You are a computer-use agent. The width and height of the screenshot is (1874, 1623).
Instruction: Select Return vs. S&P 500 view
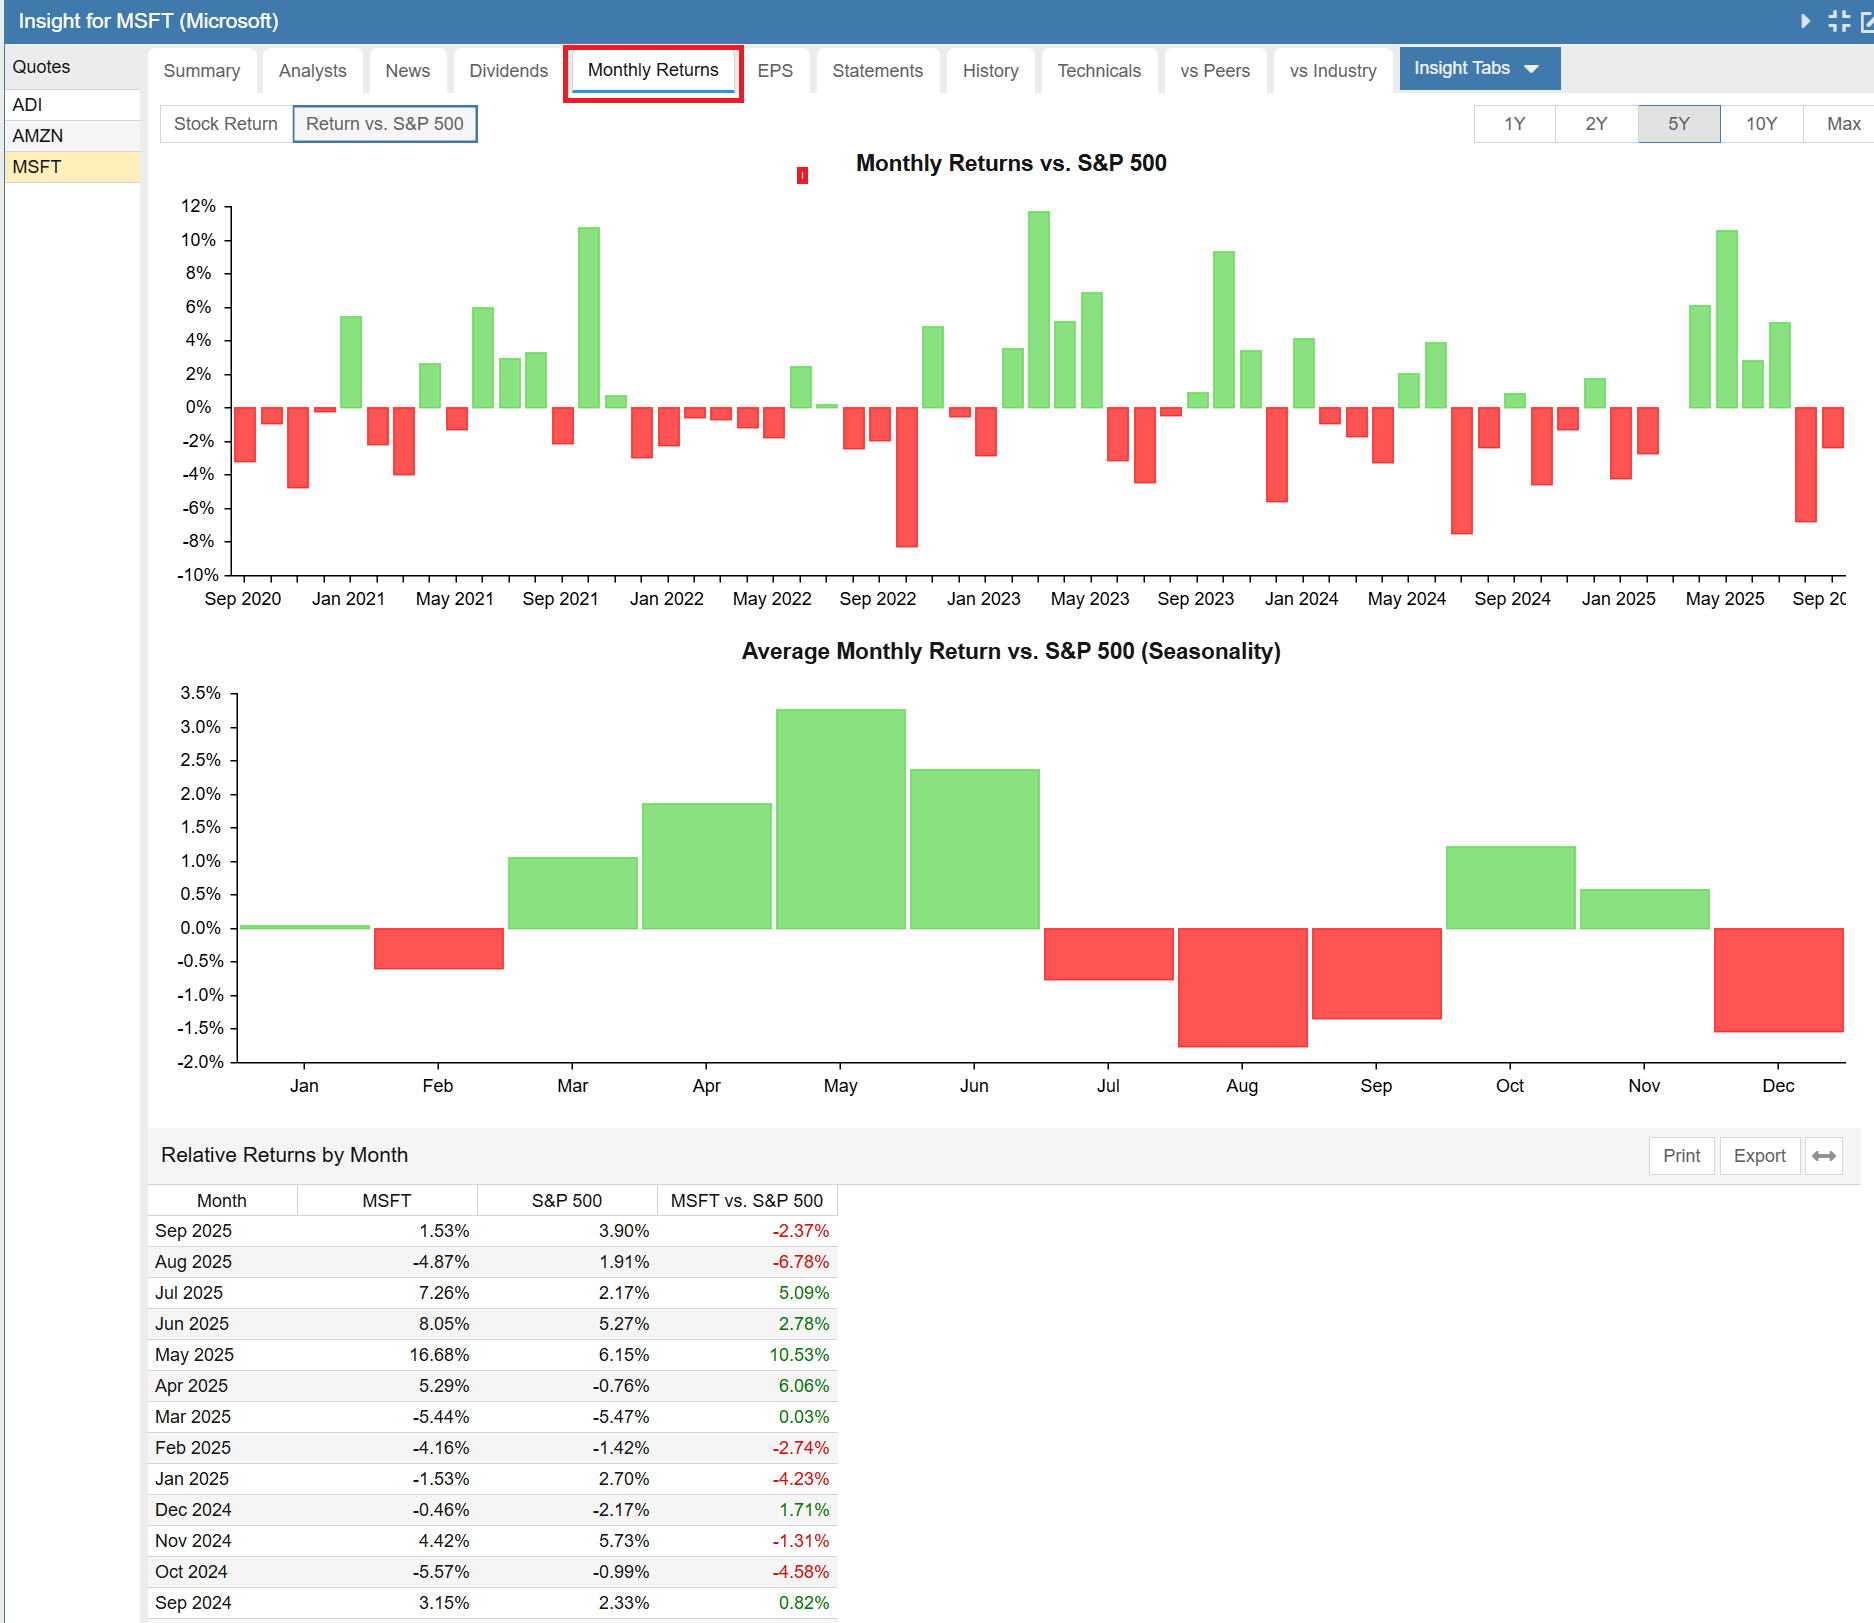[385, 124]
